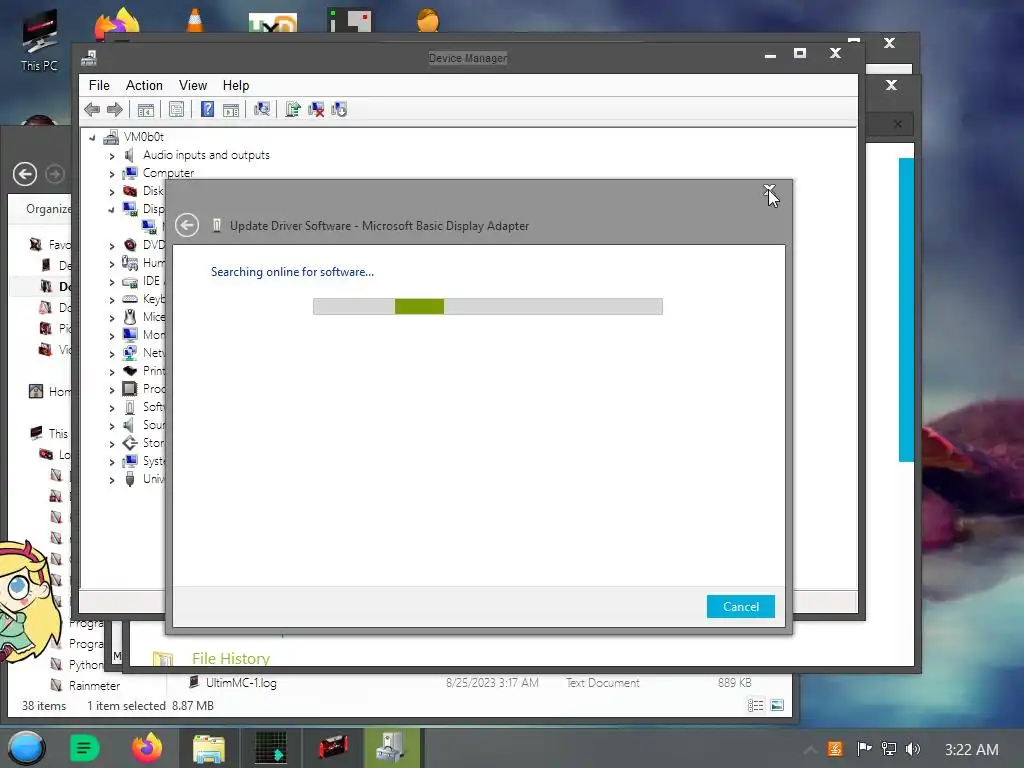Click Scan for hardware changes icon
Screen dimensions: 1024x768
262,109
